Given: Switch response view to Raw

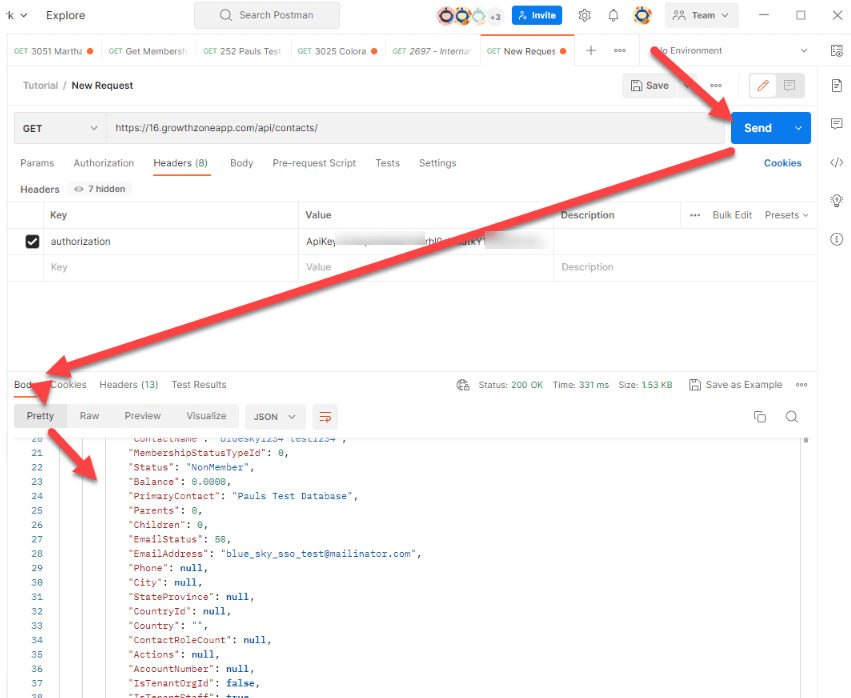Looking at the screenshot, I should click(90, 416).
